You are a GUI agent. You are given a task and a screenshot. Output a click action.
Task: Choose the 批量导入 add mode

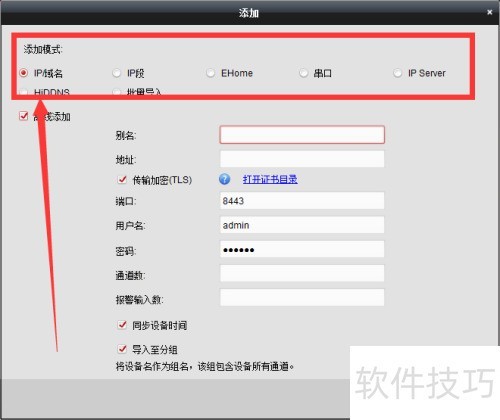point(116,91)
